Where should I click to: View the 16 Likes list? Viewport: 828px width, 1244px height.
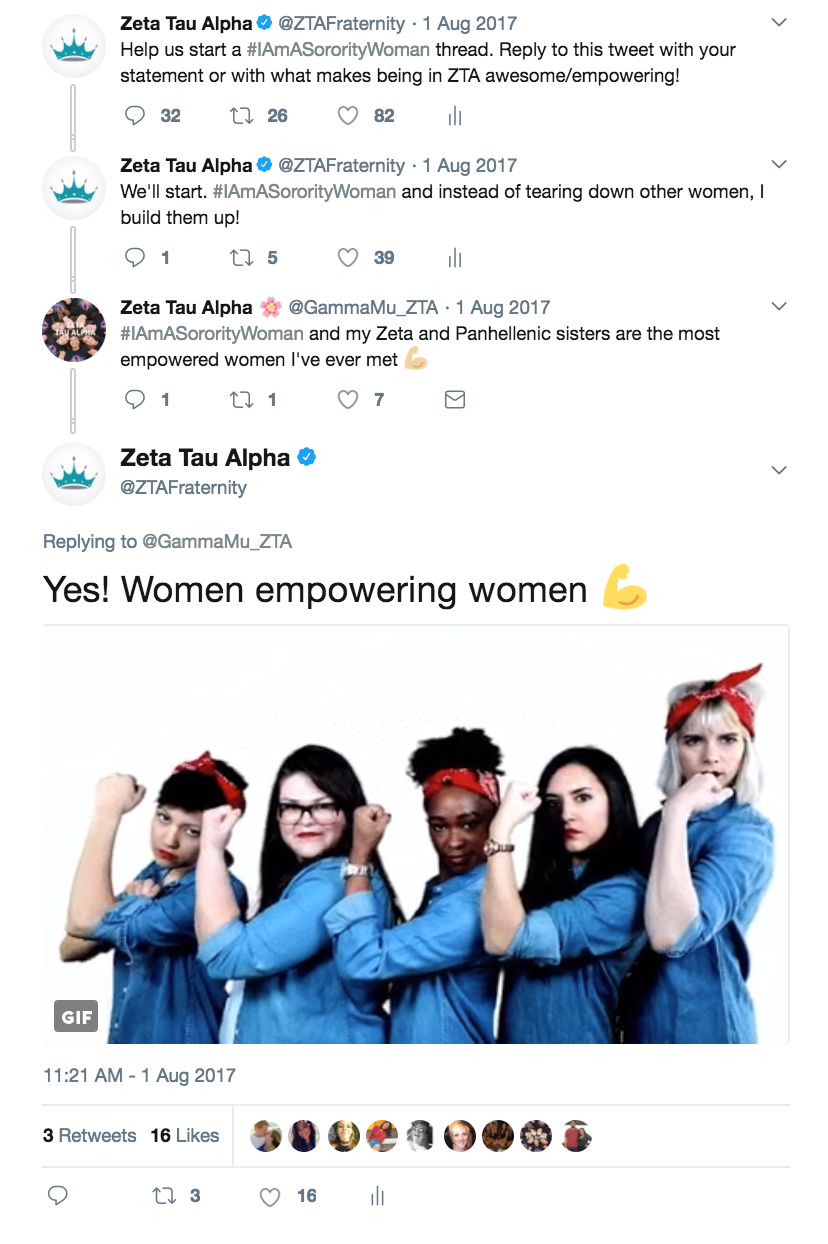click(185, 1135)
